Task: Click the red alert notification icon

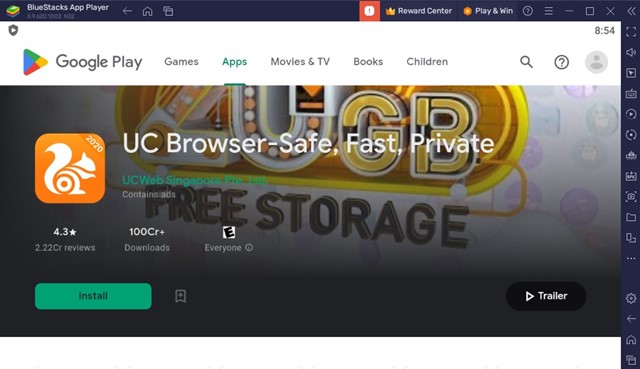Action: (369, 11)
